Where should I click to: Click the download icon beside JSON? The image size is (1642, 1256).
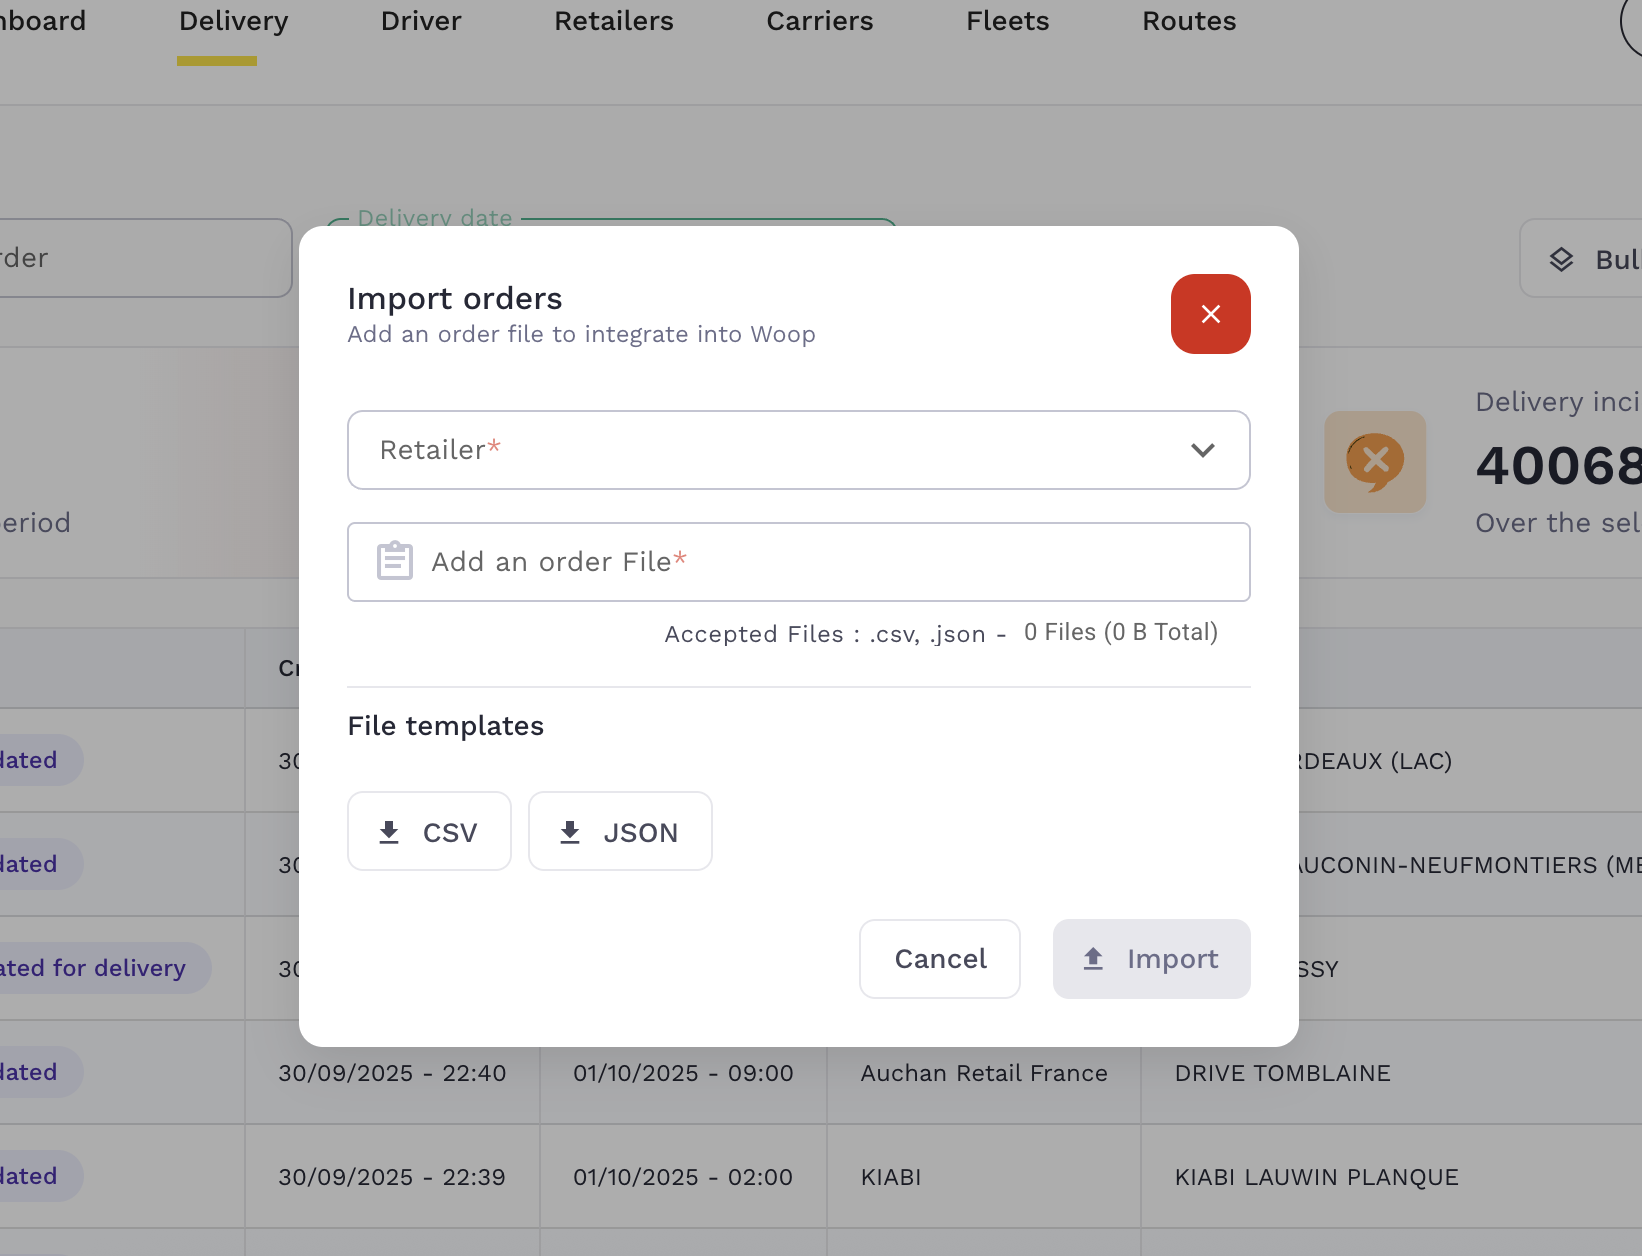[570, 832]
